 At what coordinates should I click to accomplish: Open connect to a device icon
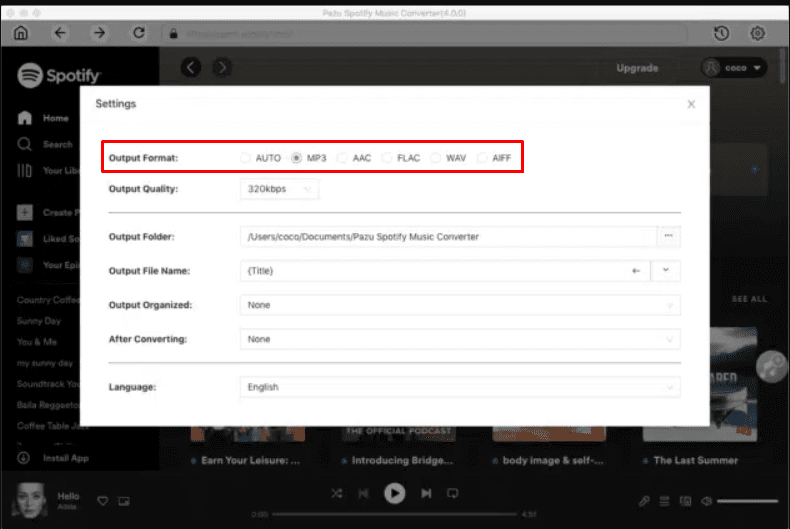pyautogui.click(x=686, y=501)
